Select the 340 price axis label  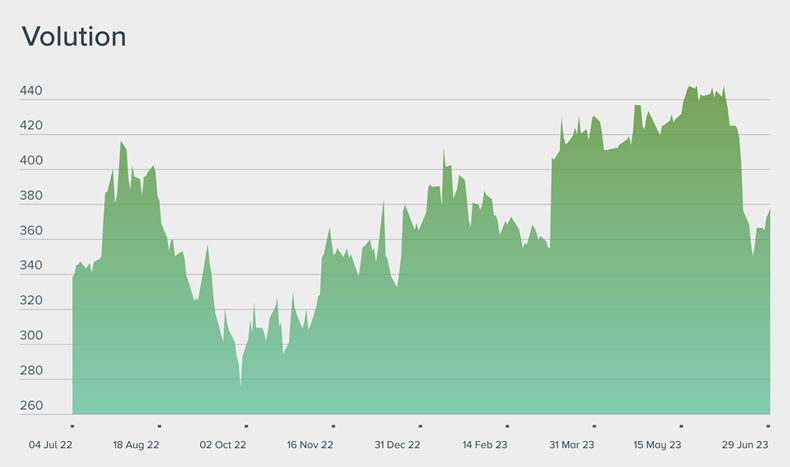(x=31, y=266)
